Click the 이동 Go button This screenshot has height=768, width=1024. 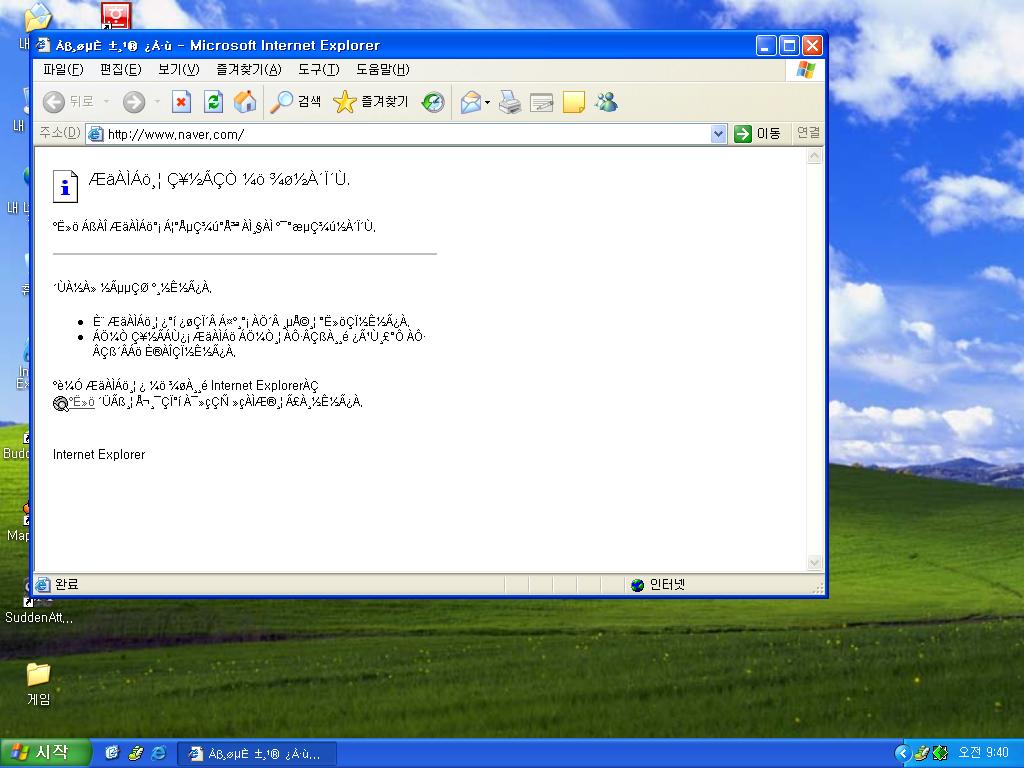pyautogui.click(x=758, y=134)
